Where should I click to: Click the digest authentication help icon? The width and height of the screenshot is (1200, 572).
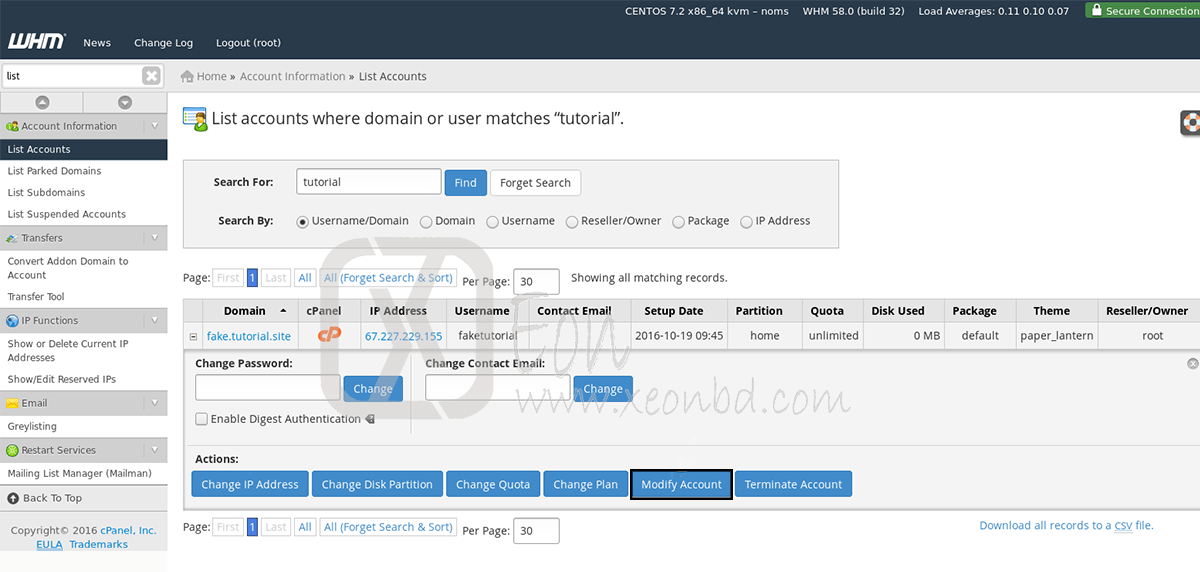(x=370, y=420)
